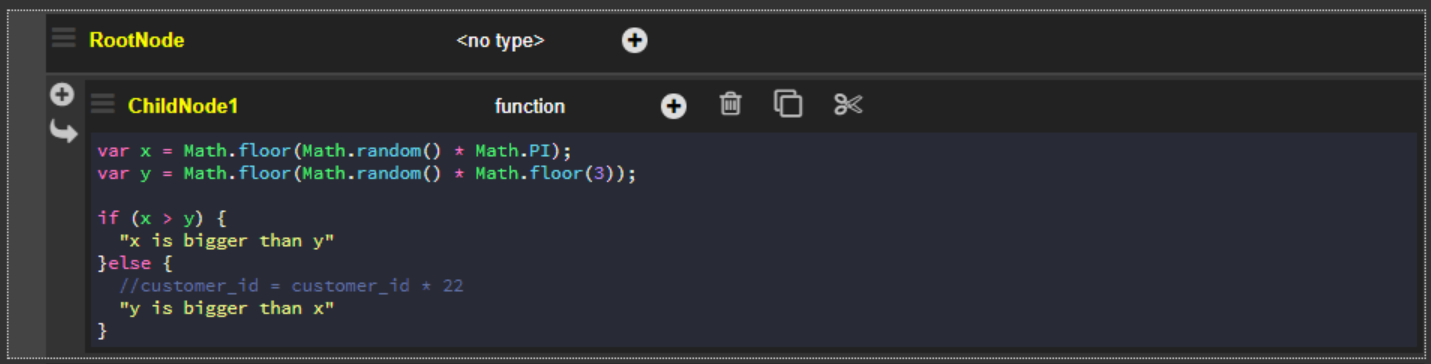
Task: Click the line with Math.floor(3)
Action: (366, 173)
